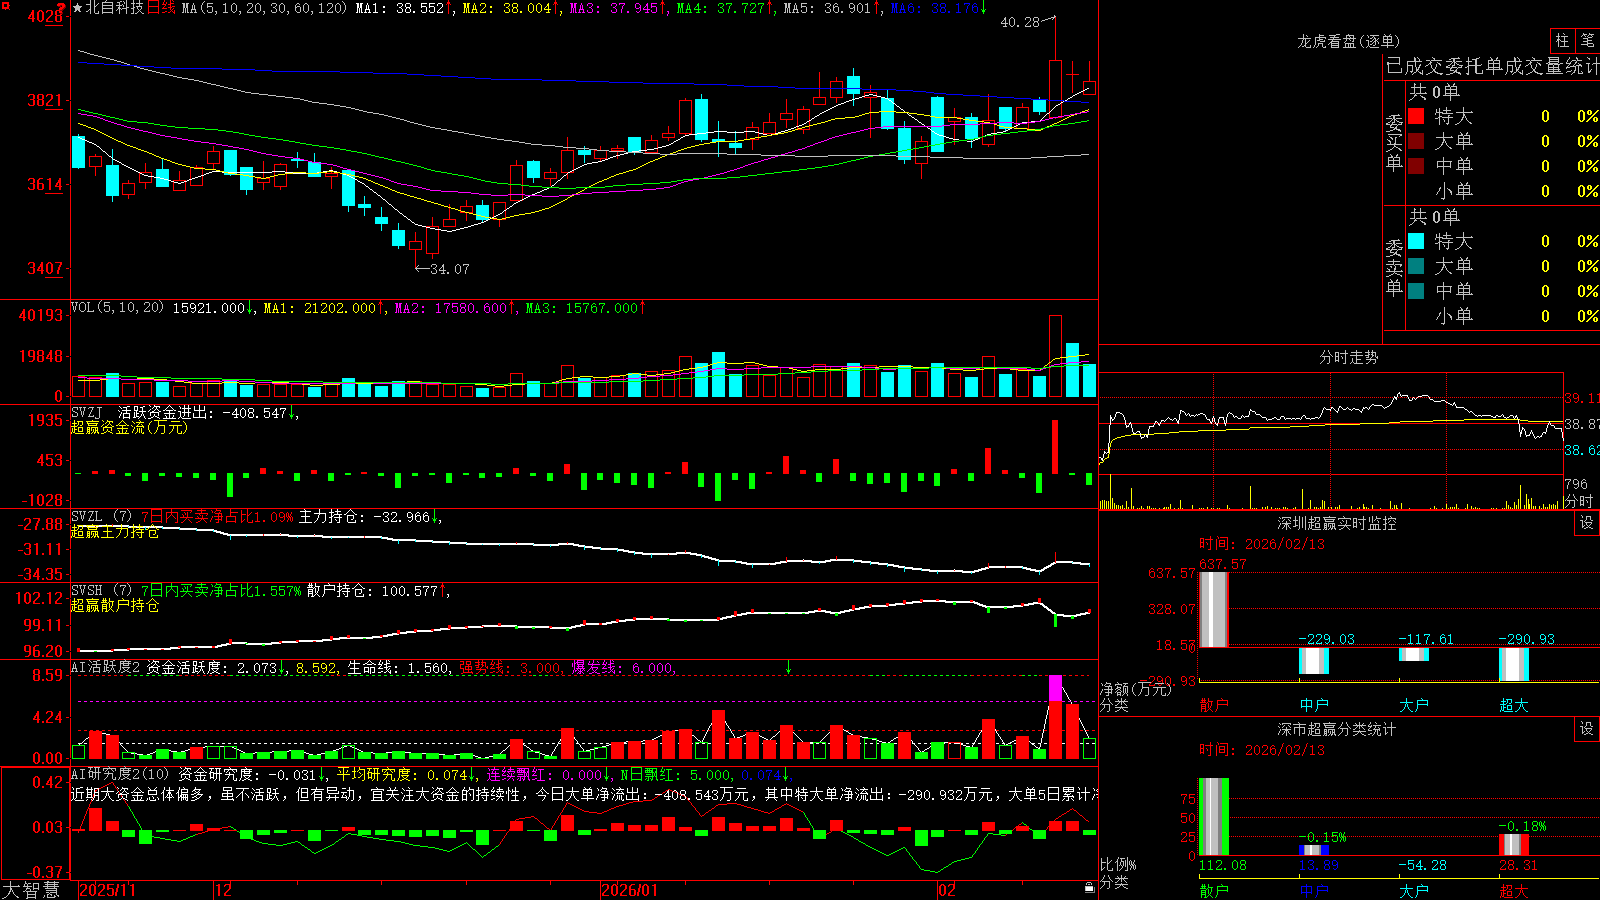Click the 大户 bar valued -117.61

click(1414, 655)
